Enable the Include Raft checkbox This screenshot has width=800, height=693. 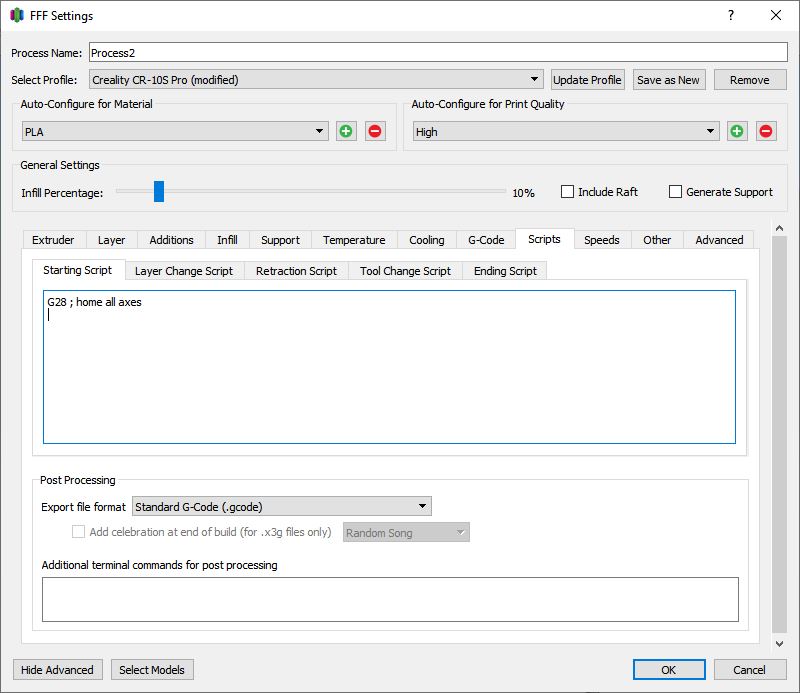567,192
